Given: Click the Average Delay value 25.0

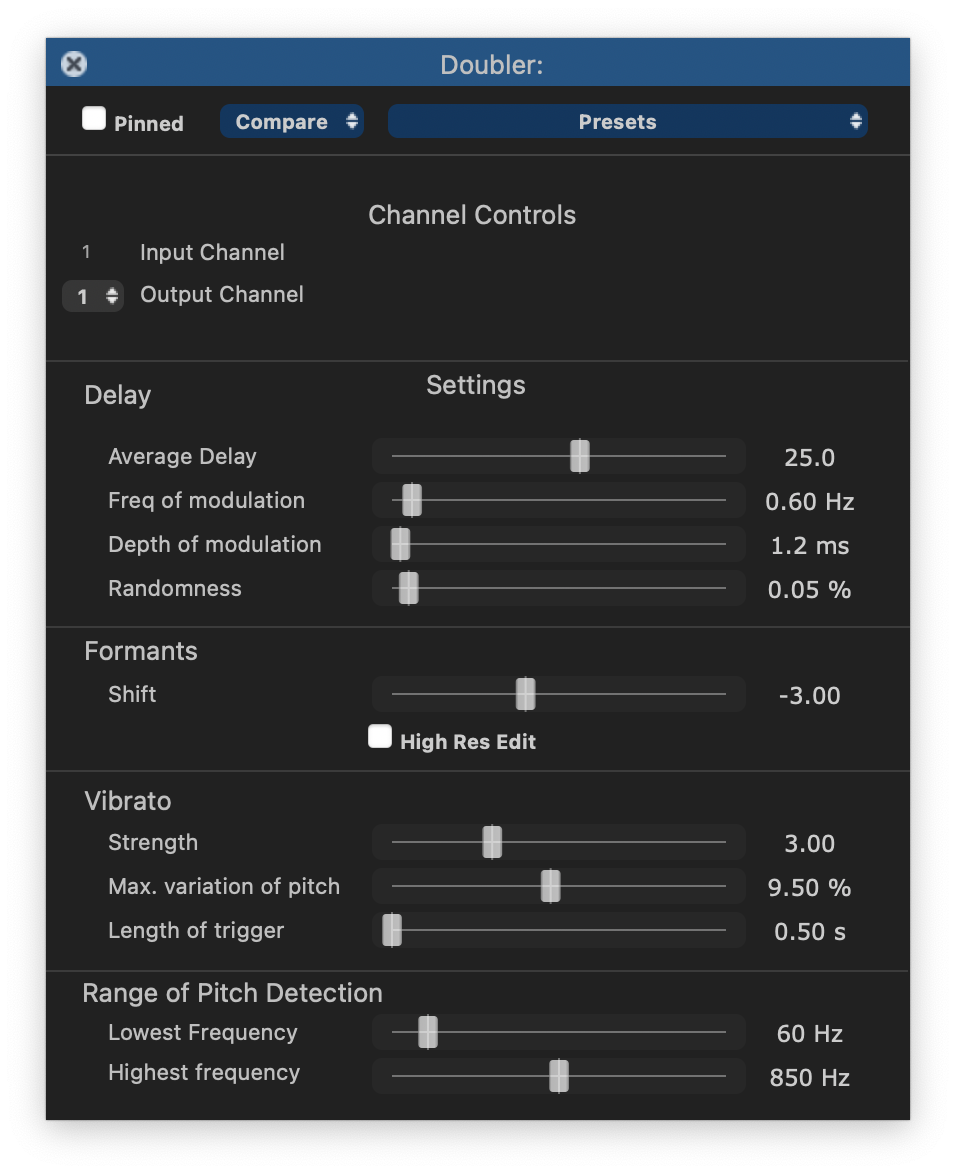Looking at the screenshot, I should (809, 458).
